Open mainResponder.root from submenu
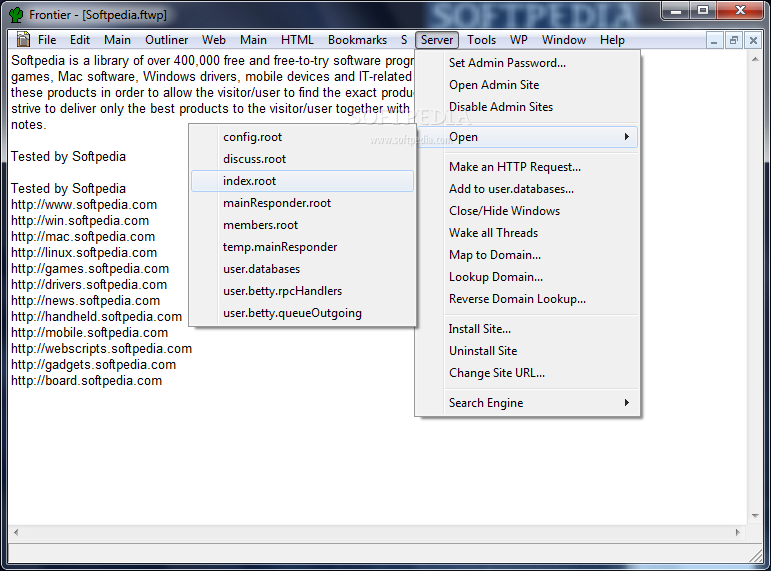Viewport: 771px width, 571px height. (302, 203)
